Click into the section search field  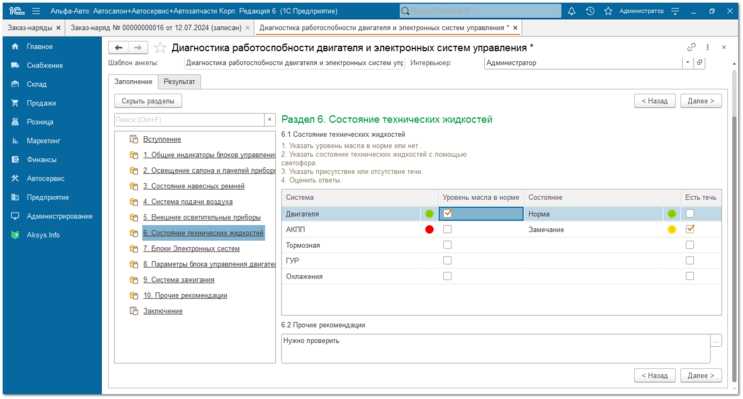coord(190,120)
